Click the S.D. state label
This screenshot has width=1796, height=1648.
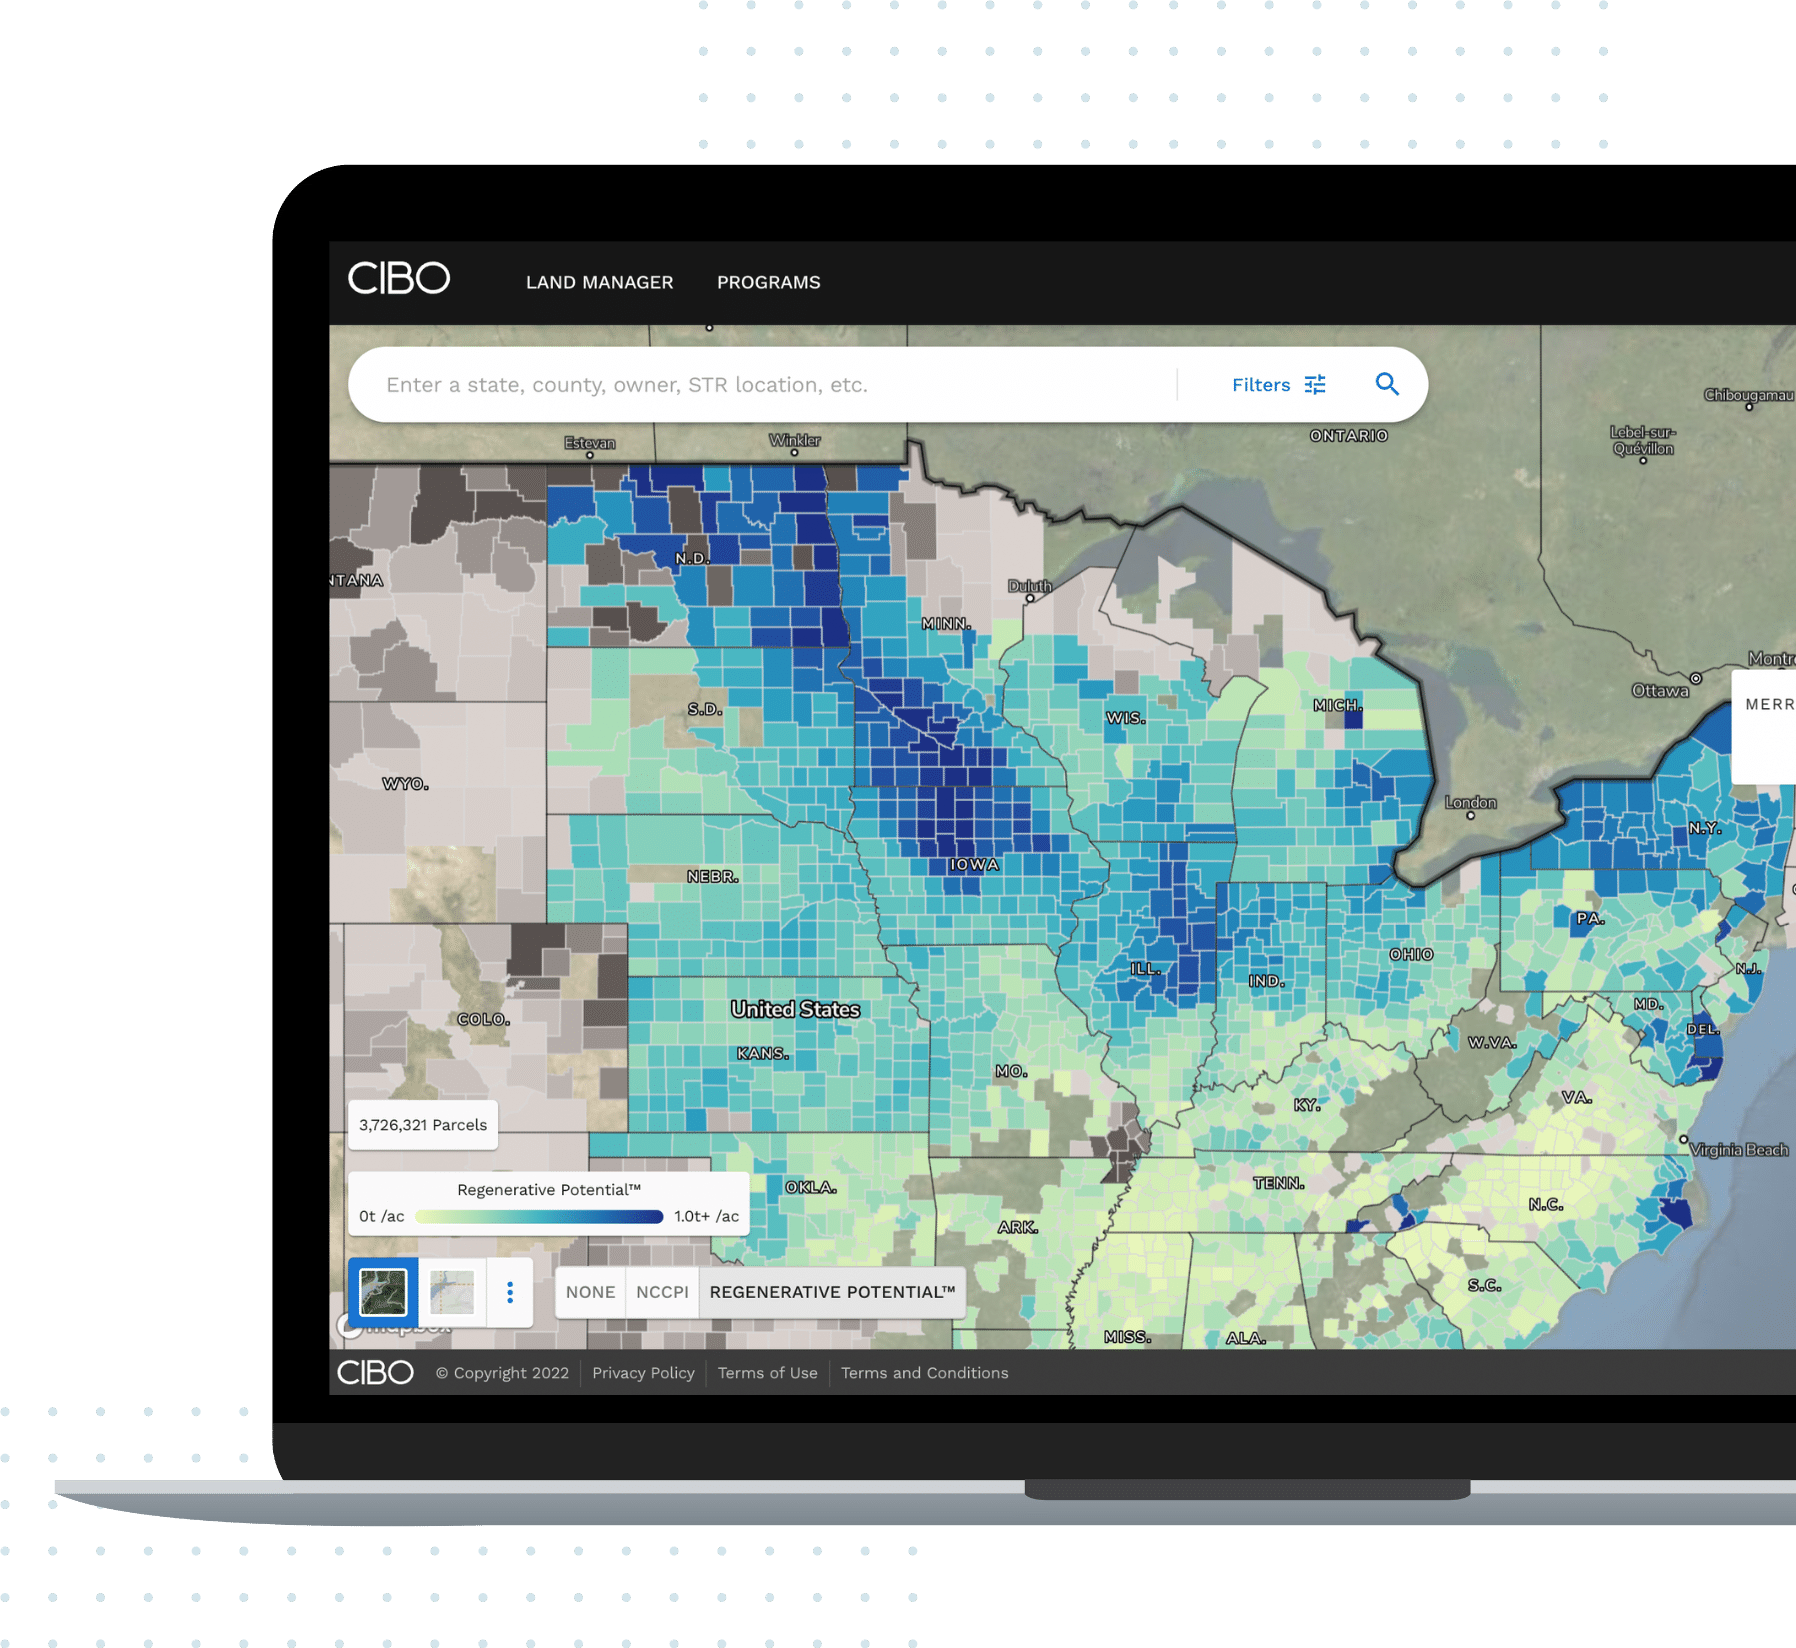point(705,709)
